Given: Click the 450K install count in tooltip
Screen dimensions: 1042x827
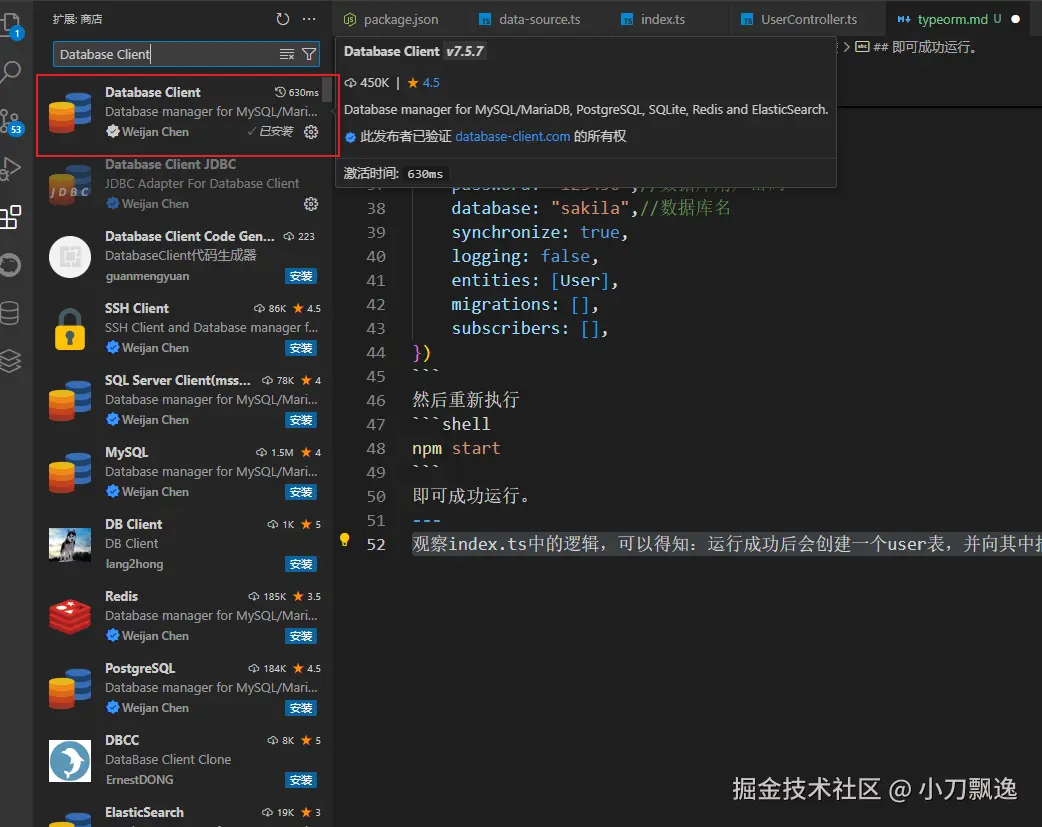Looking at the screenshot, I should [x=367, y=82].
